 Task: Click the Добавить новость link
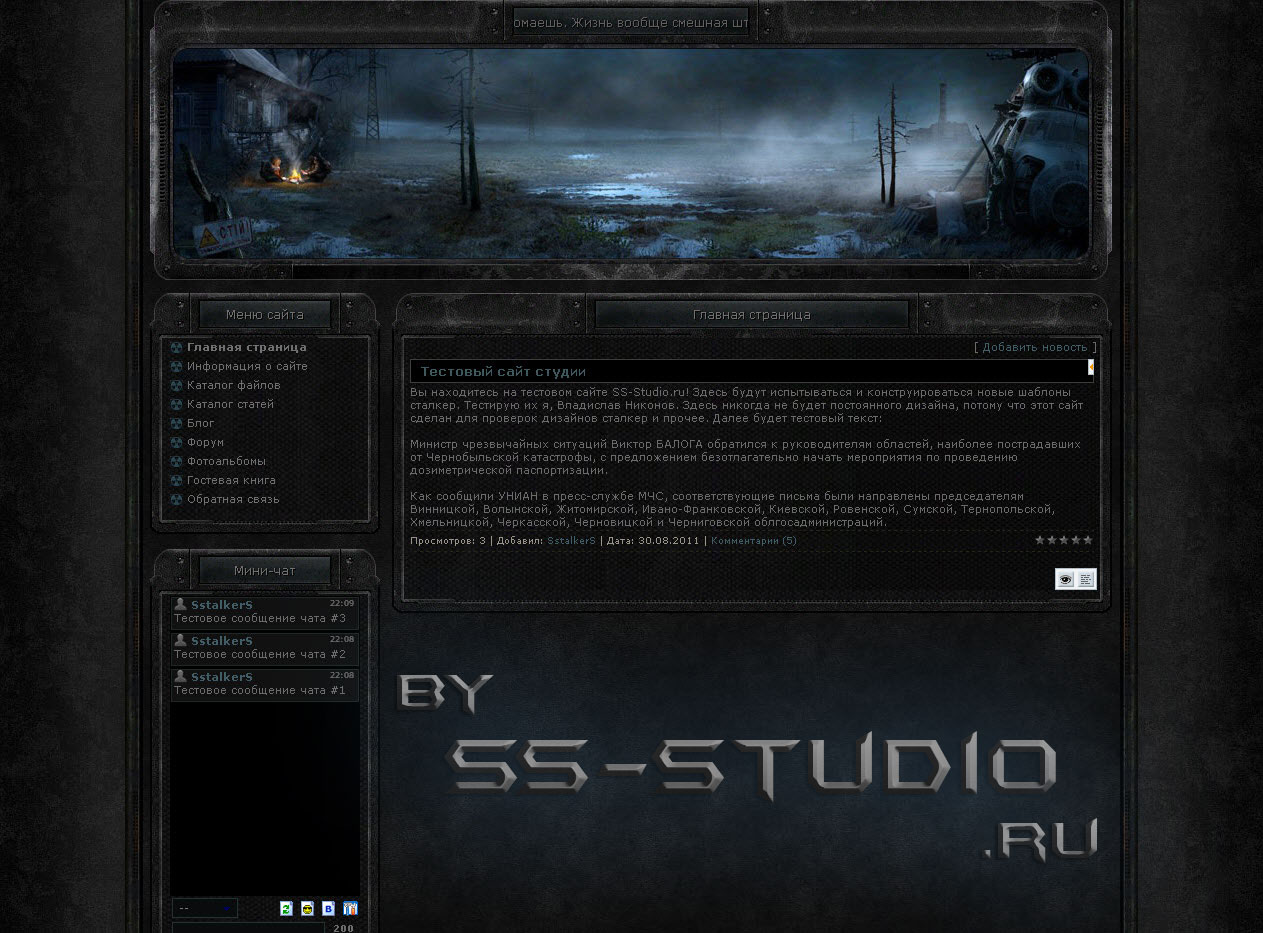click(x=1034, y=347)
